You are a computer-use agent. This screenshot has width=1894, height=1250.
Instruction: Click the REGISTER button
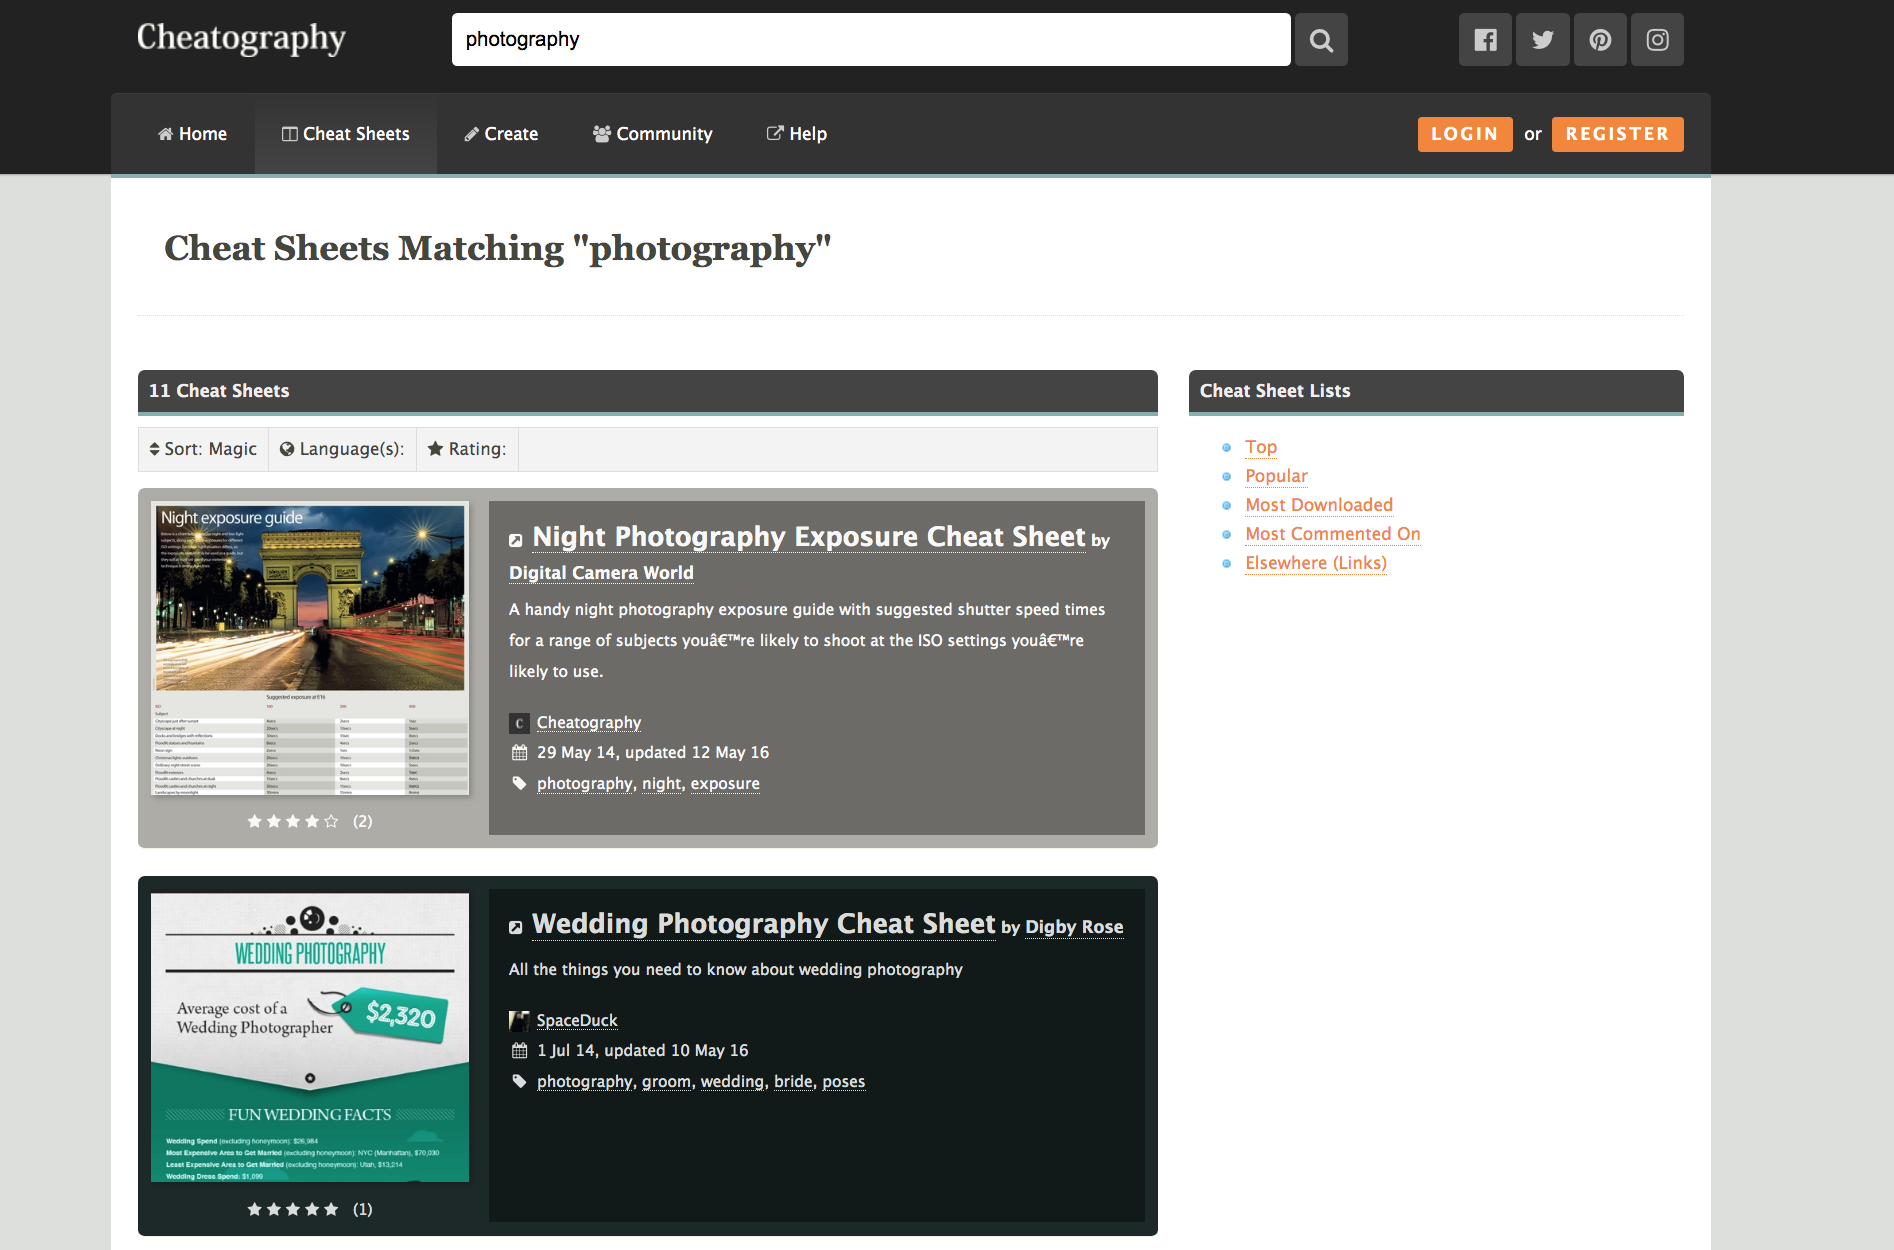[x=1617, y=134]
